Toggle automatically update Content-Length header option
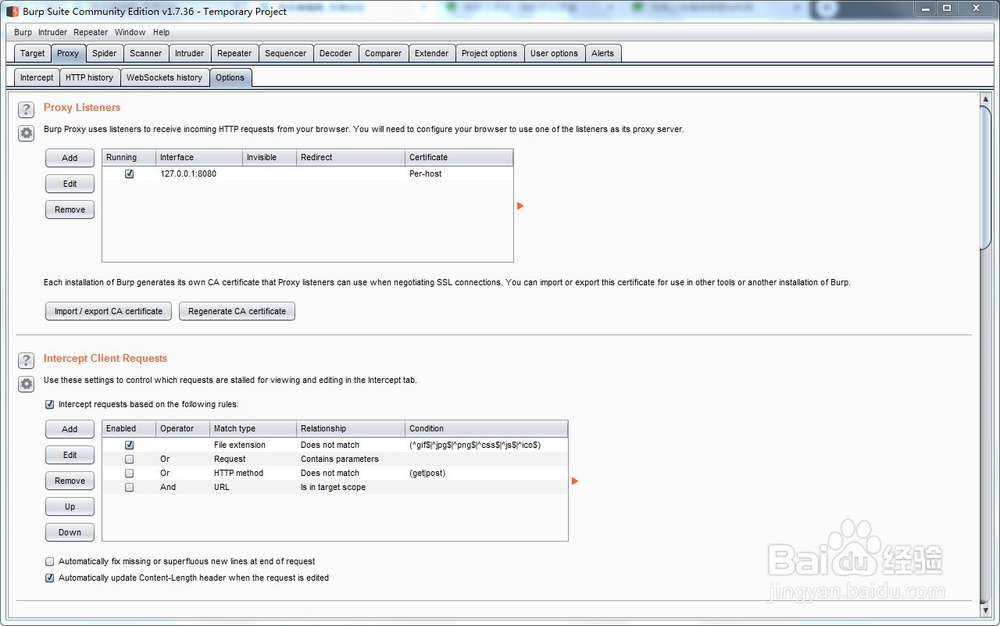 pos(50,578)
